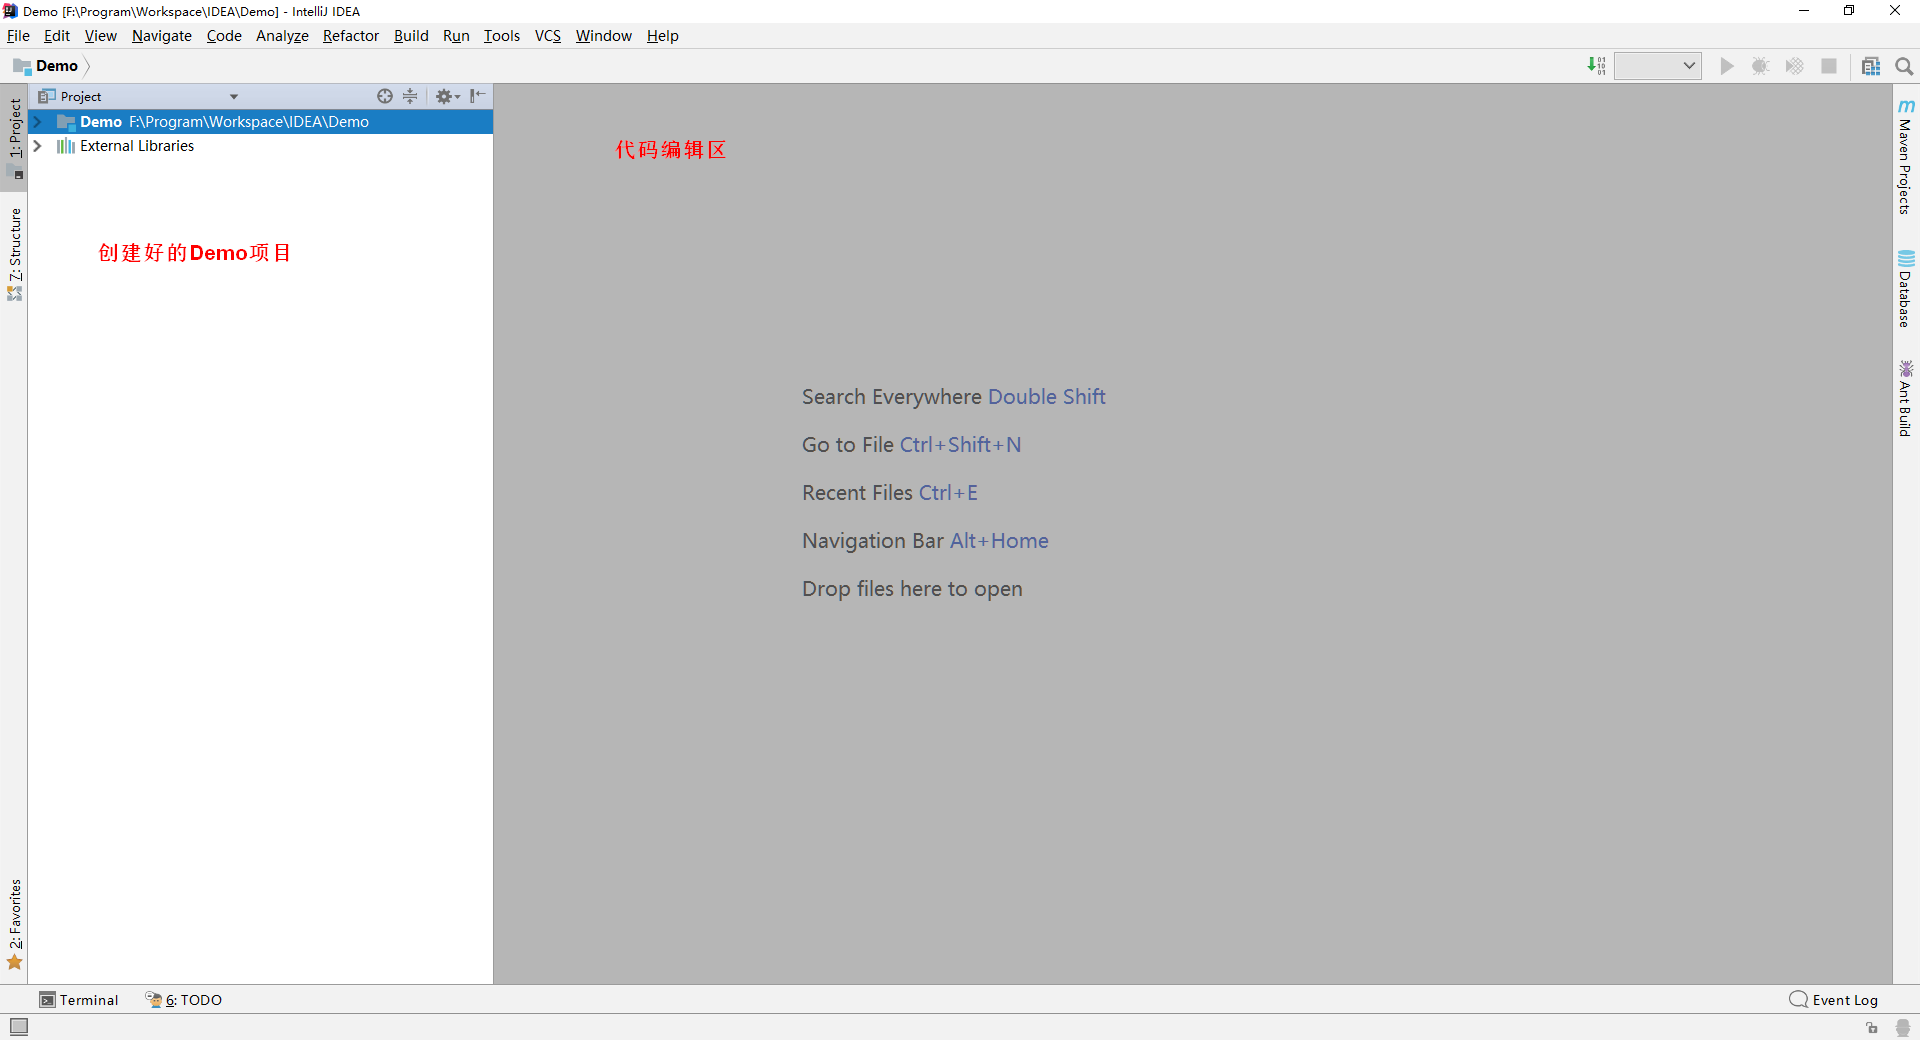Open the Terminal tool window
Viewport: 1920px width, 1040px height.
(79, 1000)
